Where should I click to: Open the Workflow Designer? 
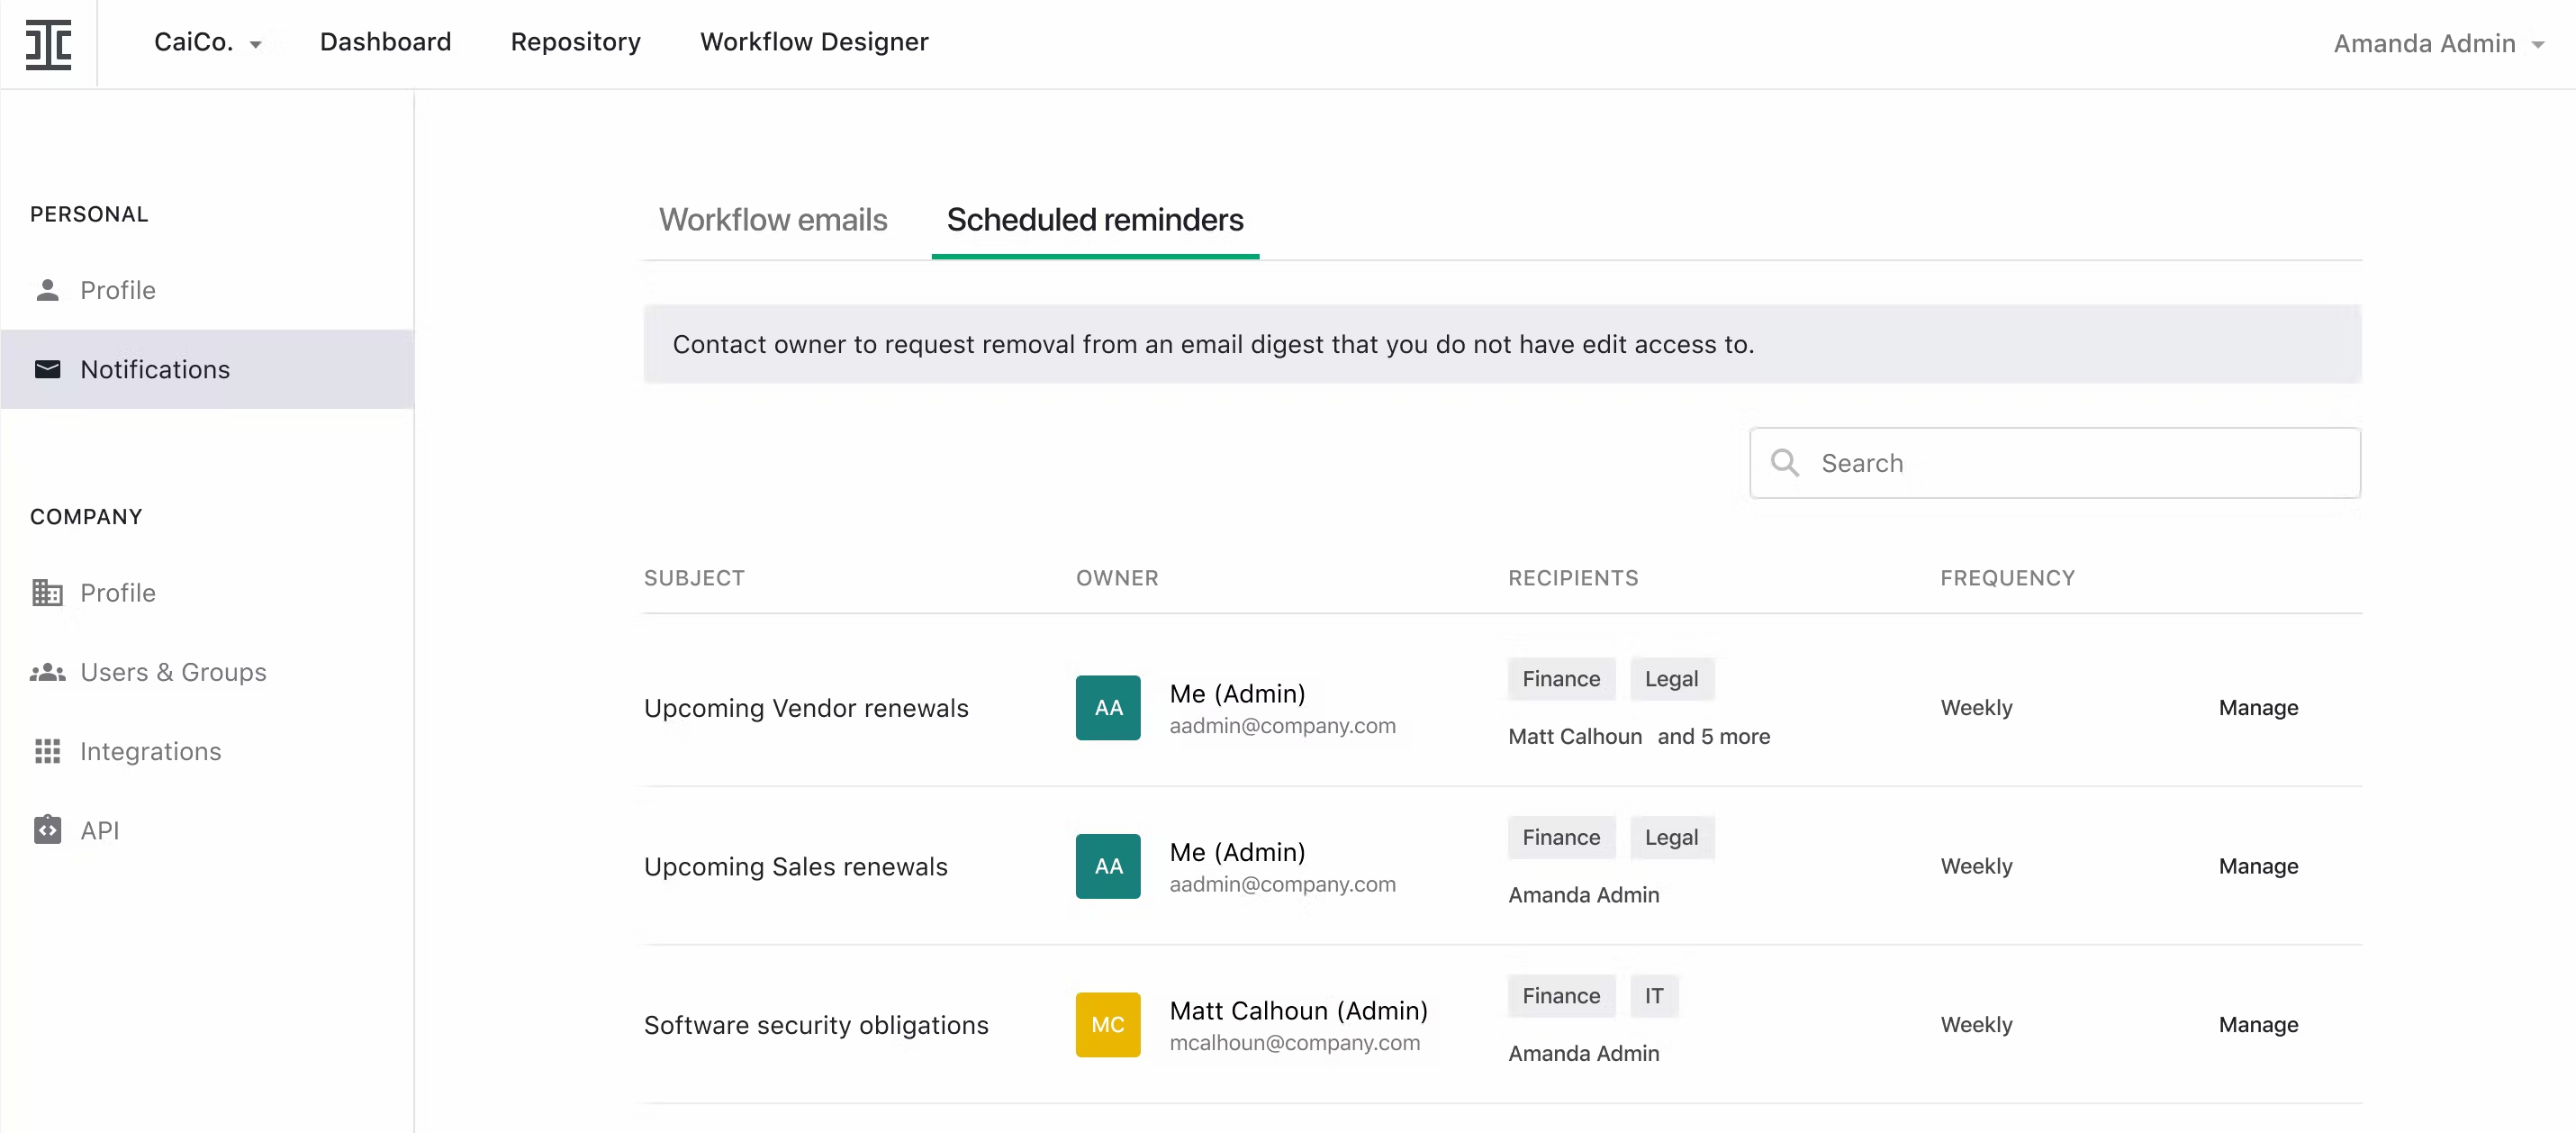[x=814, y=42]
